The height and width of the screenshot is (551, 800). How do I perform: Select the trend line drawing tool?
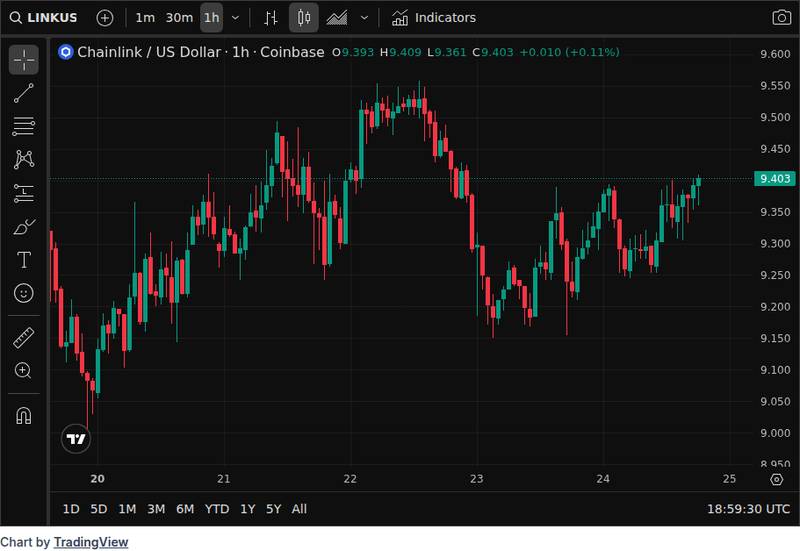24,93
